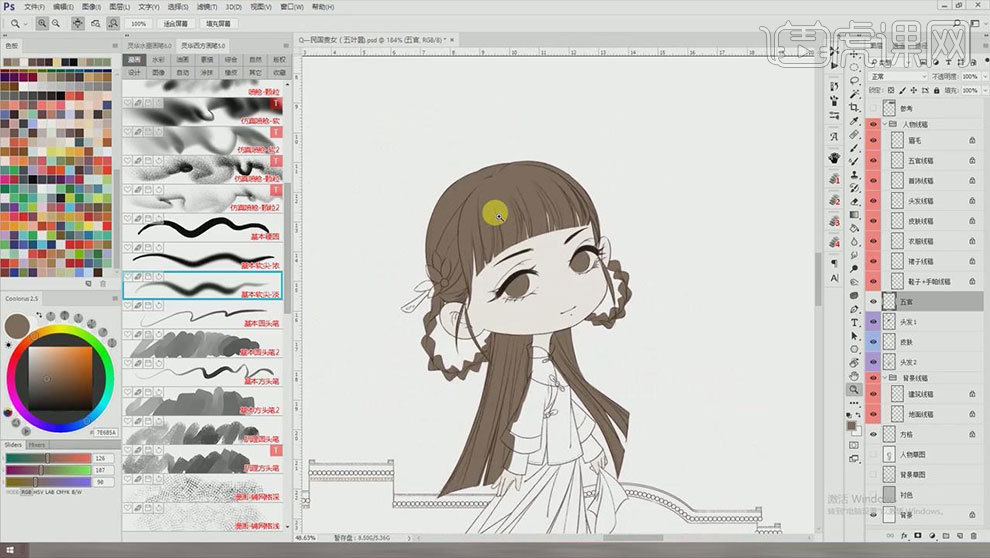Select the Gradient tool
This screenshot has height=558, width=990.
[854, 215]
